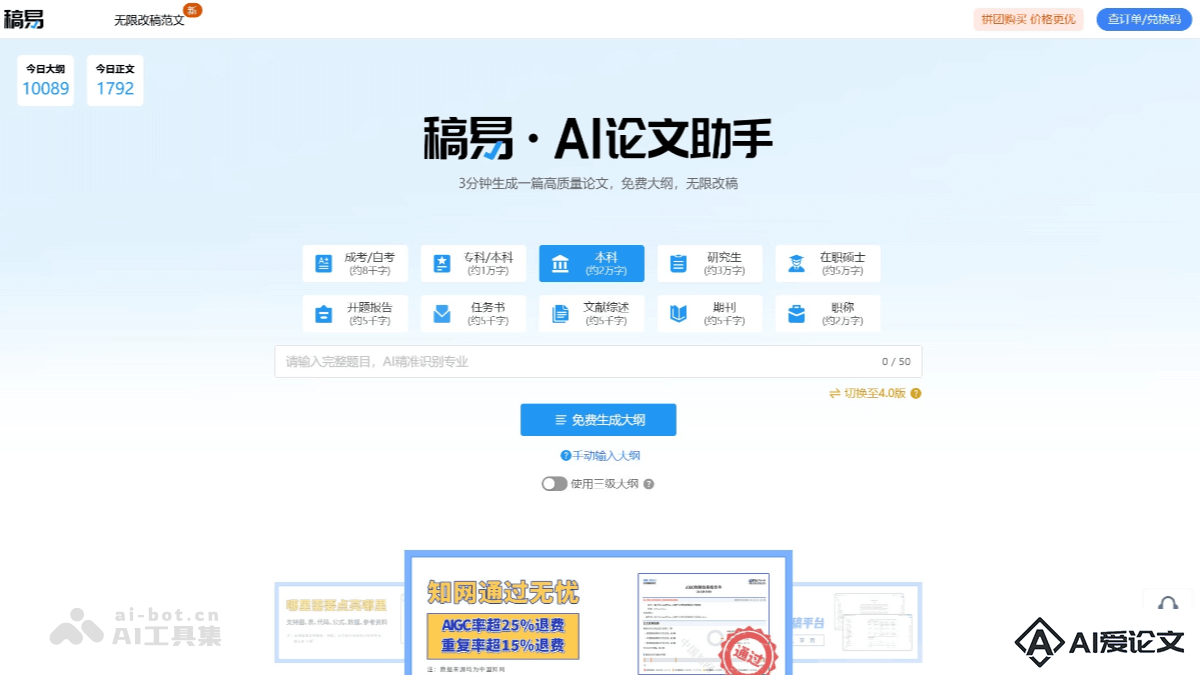Click the 文献综述 document icon
The image size is (1200, 675).
[560, 314]
